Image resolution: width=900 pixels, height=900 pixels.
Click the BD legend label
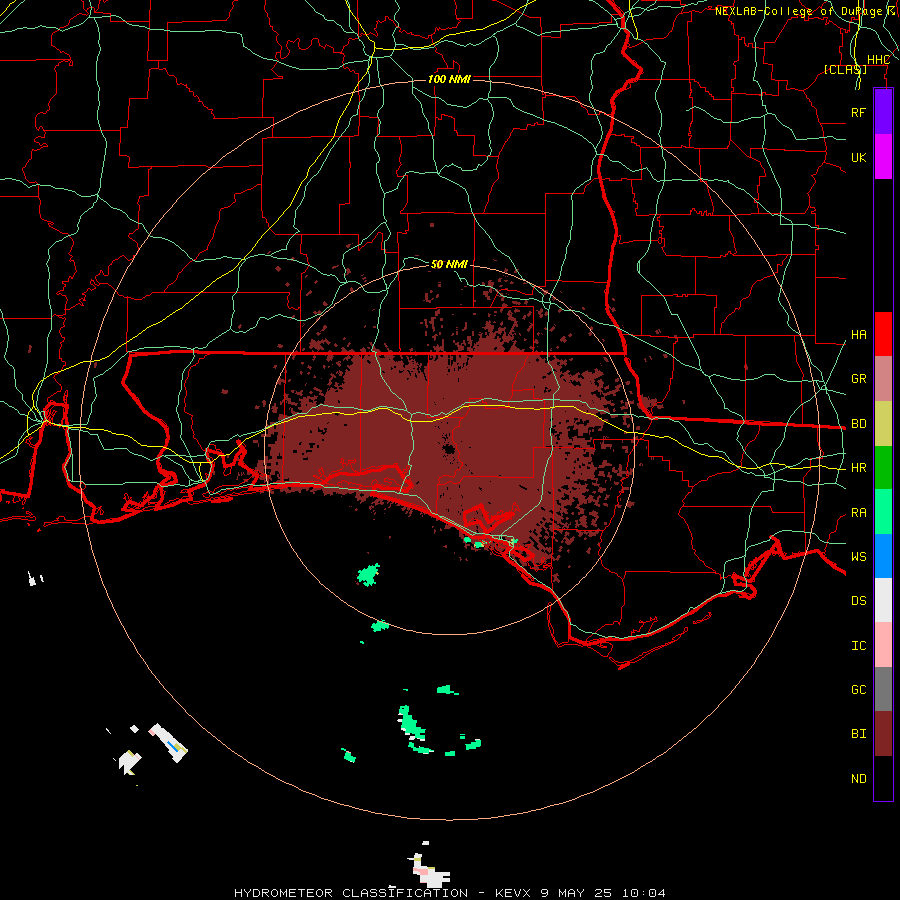pos(858,424)
